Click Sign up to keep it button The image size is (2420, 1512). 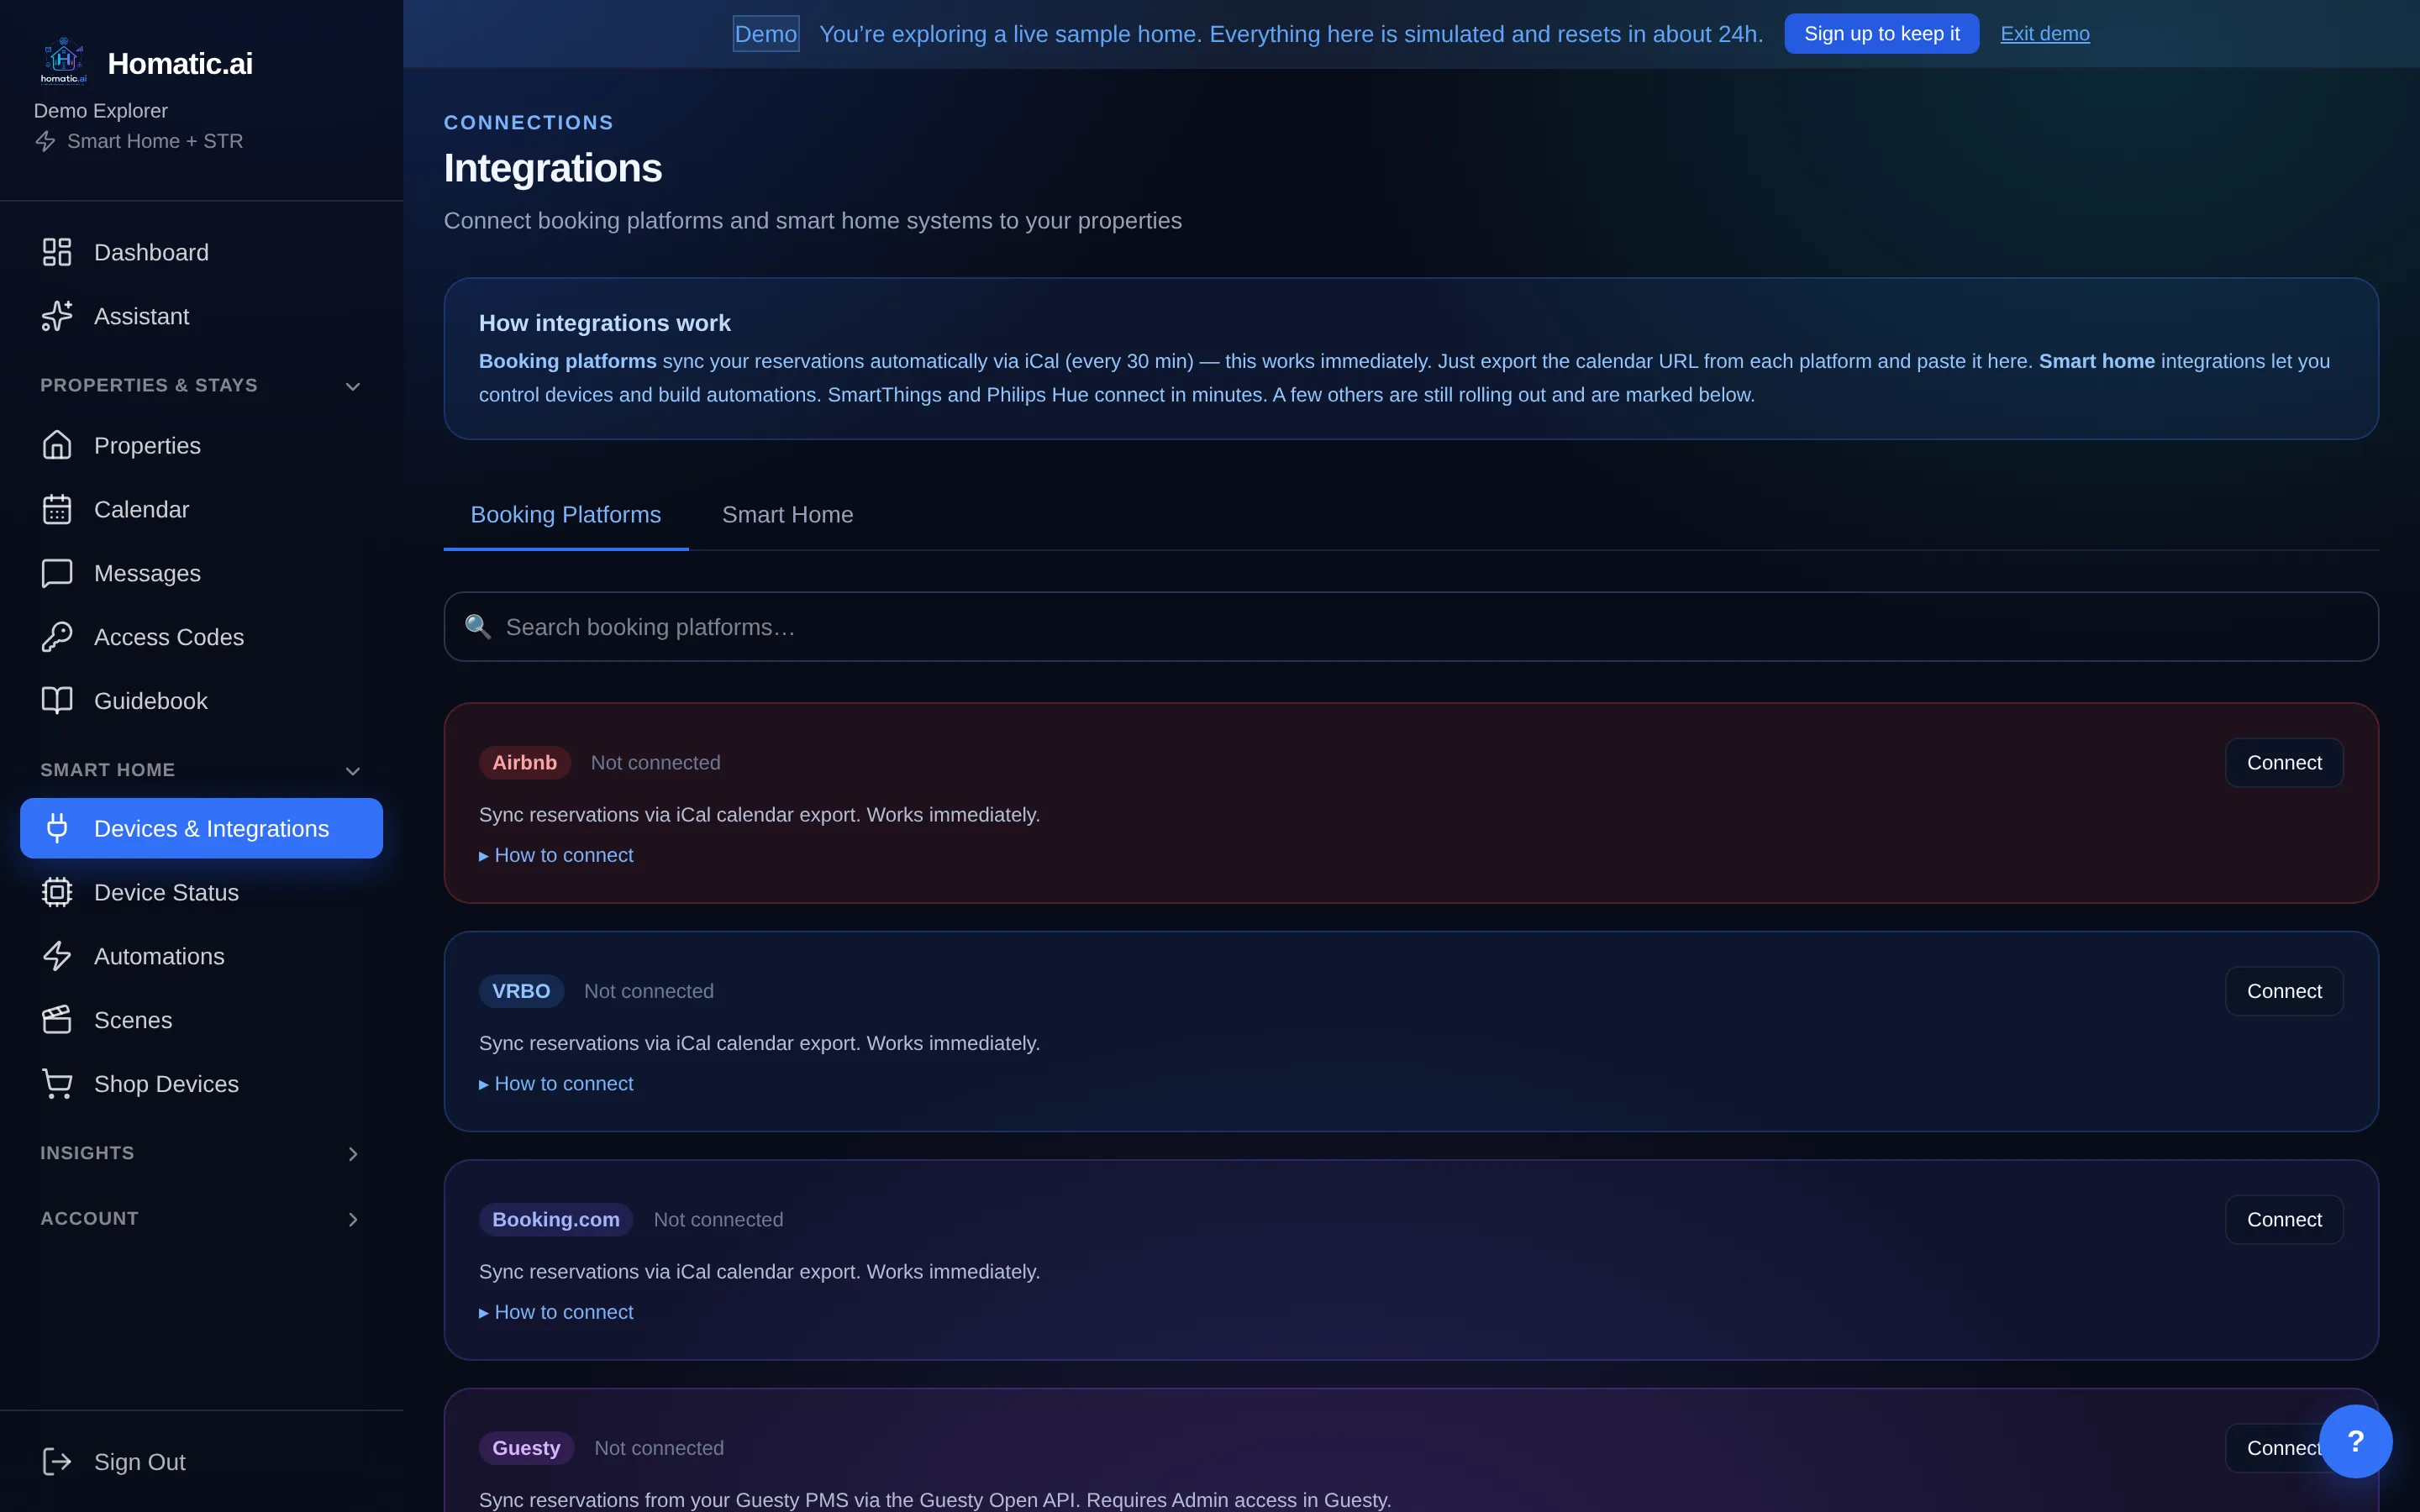pyautogui.click(x=1881, y=34)
